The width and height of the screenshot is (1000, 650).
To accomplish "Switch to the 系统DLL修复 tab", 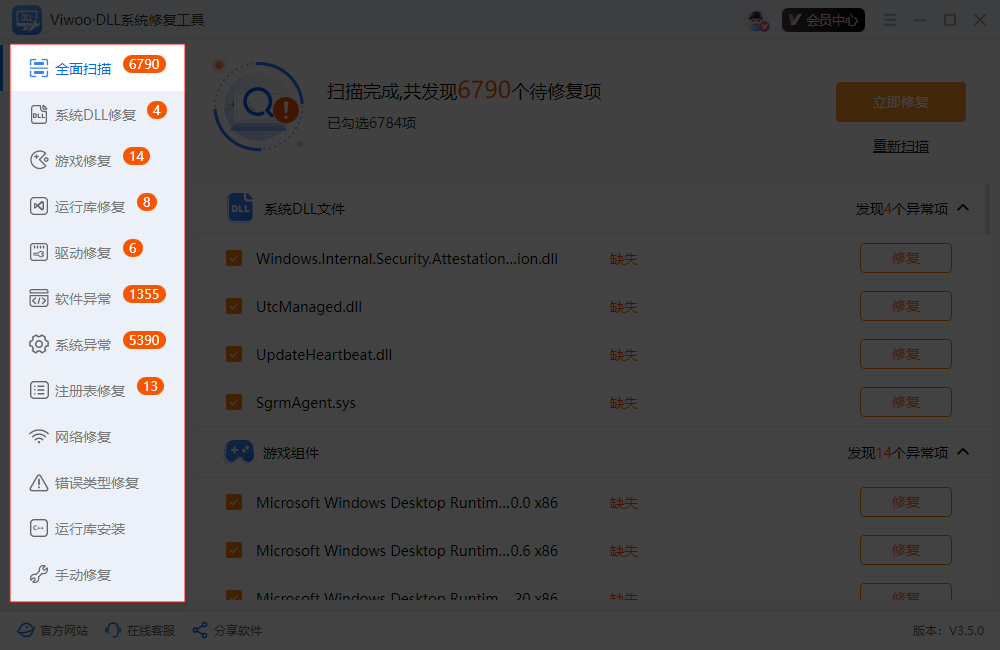I will pos(95,115).
